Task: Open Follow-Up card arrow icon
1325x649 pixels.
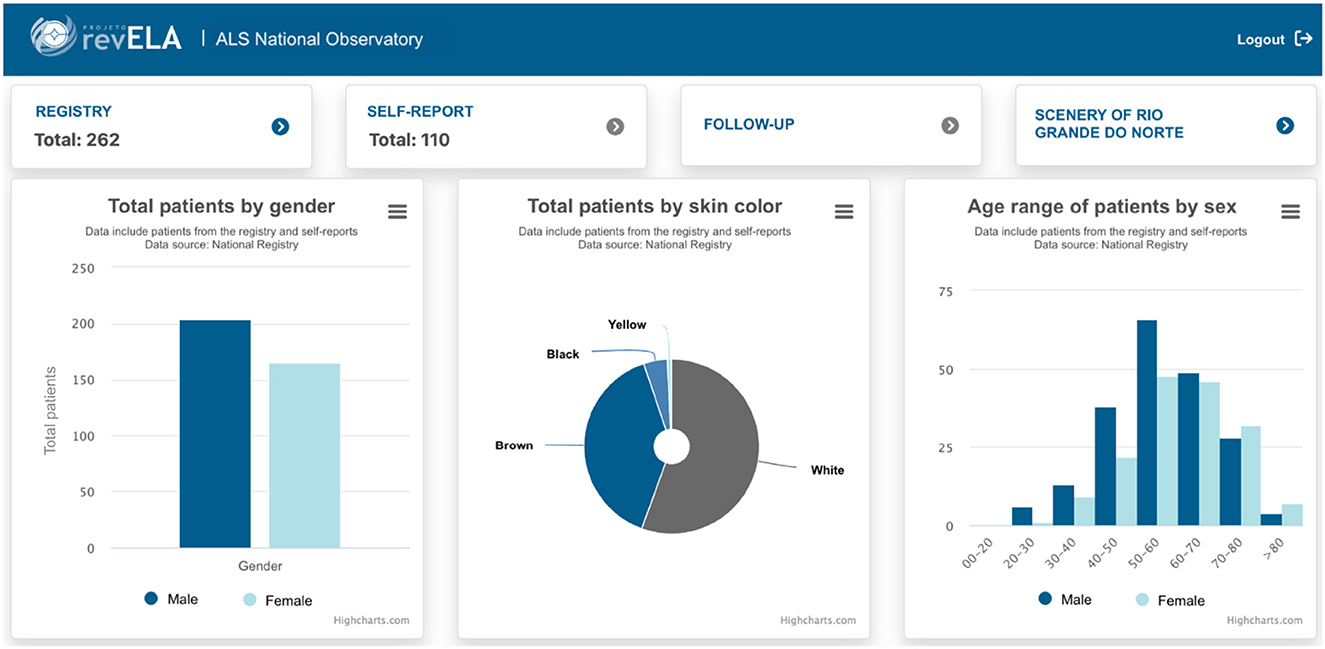Action: 950,125
